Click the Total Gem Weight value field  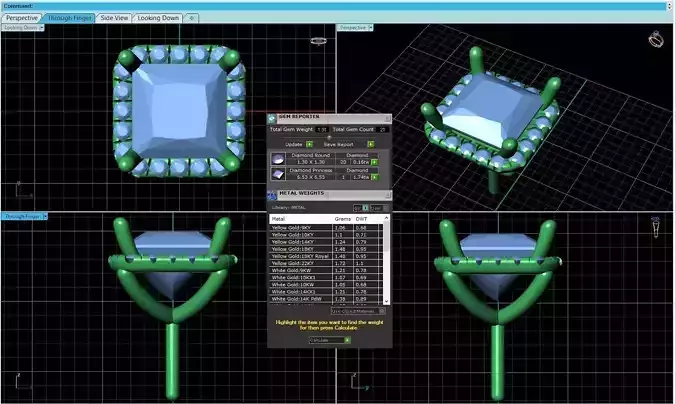pos(322,129)
